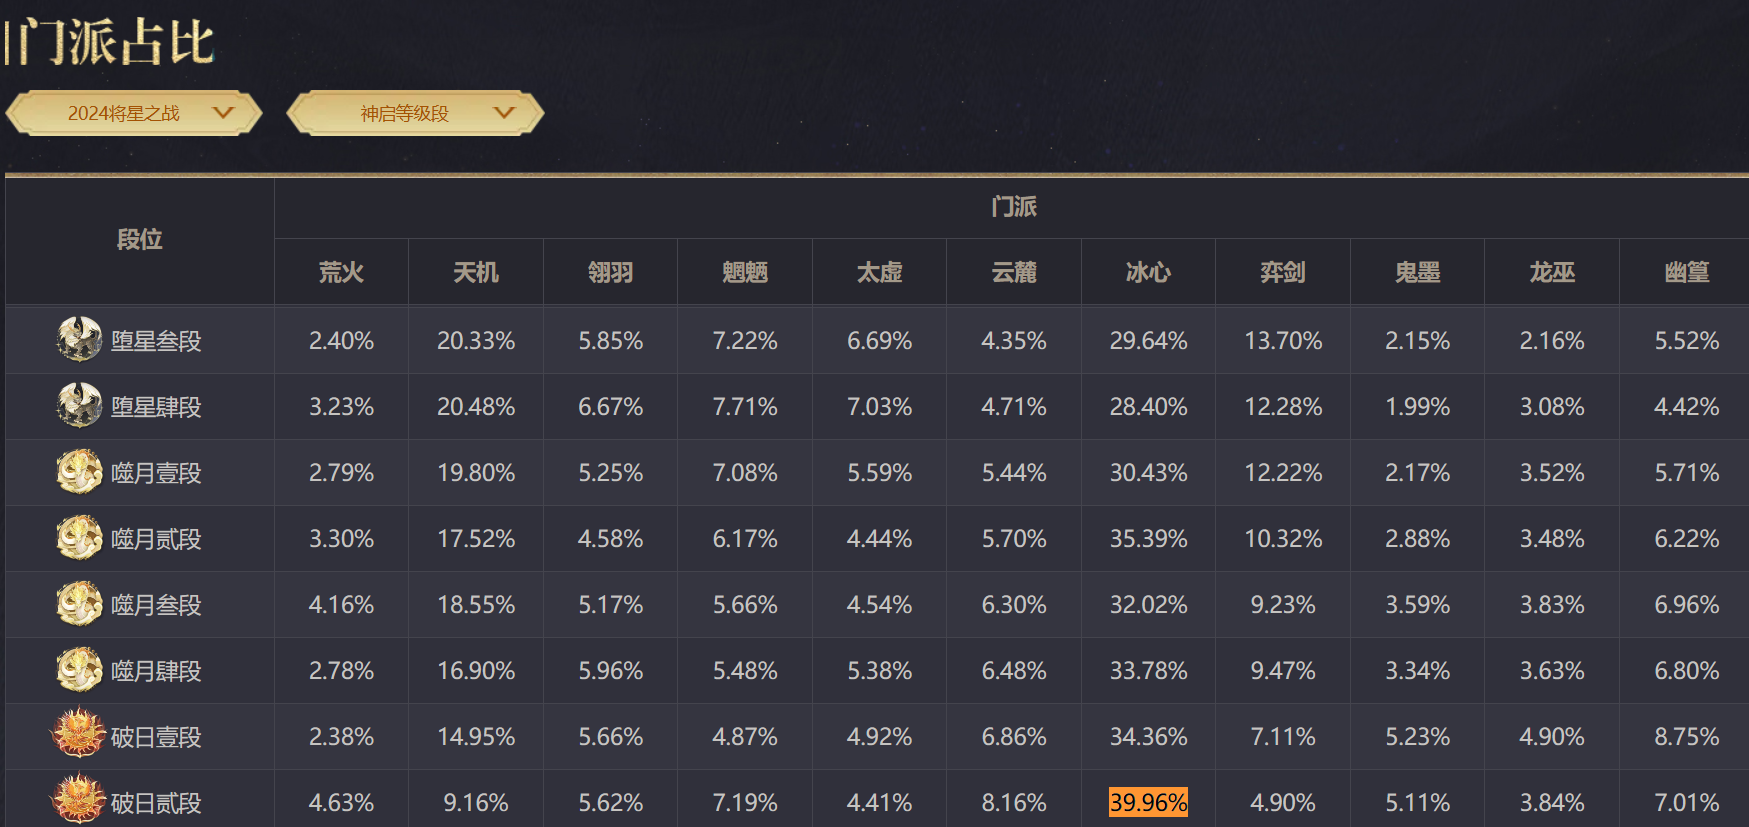Click the highlighted 39.96% cell

[x=1148, y=802]
